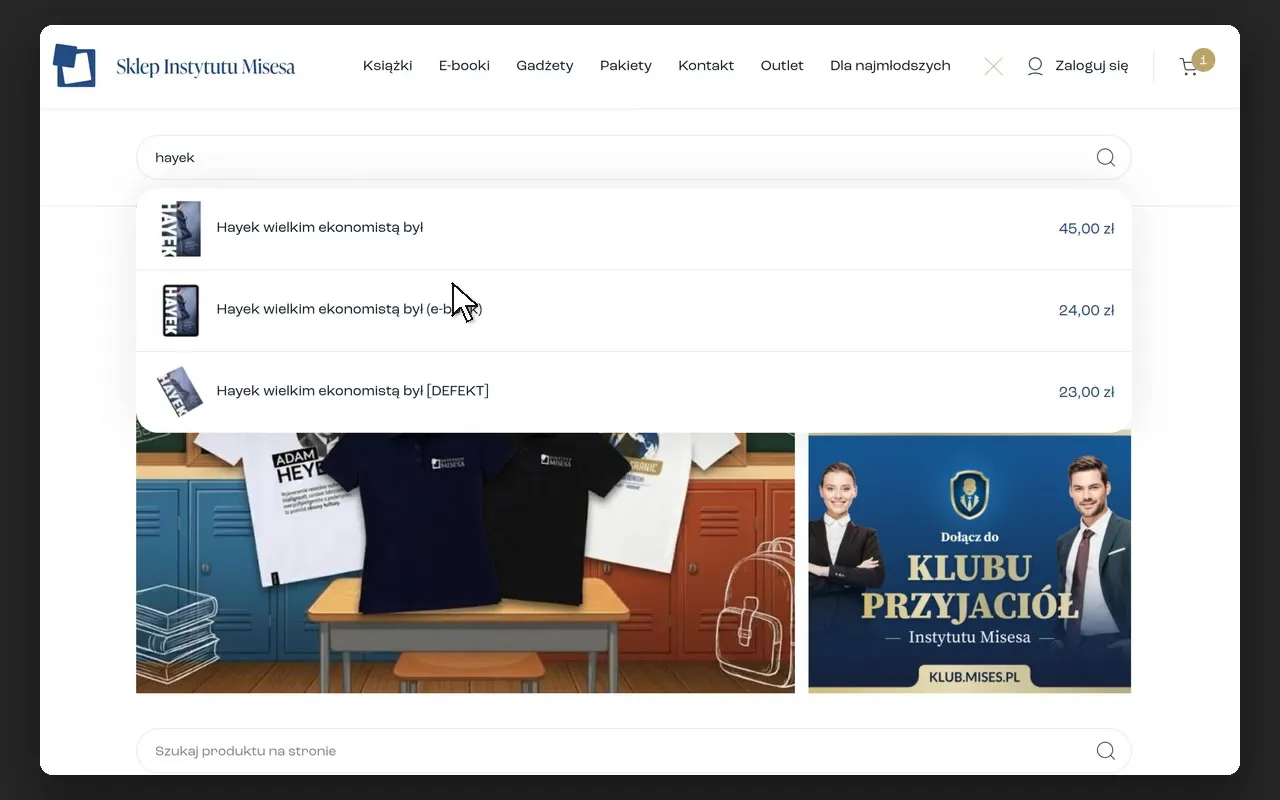
Task: Navigate to Kontakt page
Action: [706, 66]
